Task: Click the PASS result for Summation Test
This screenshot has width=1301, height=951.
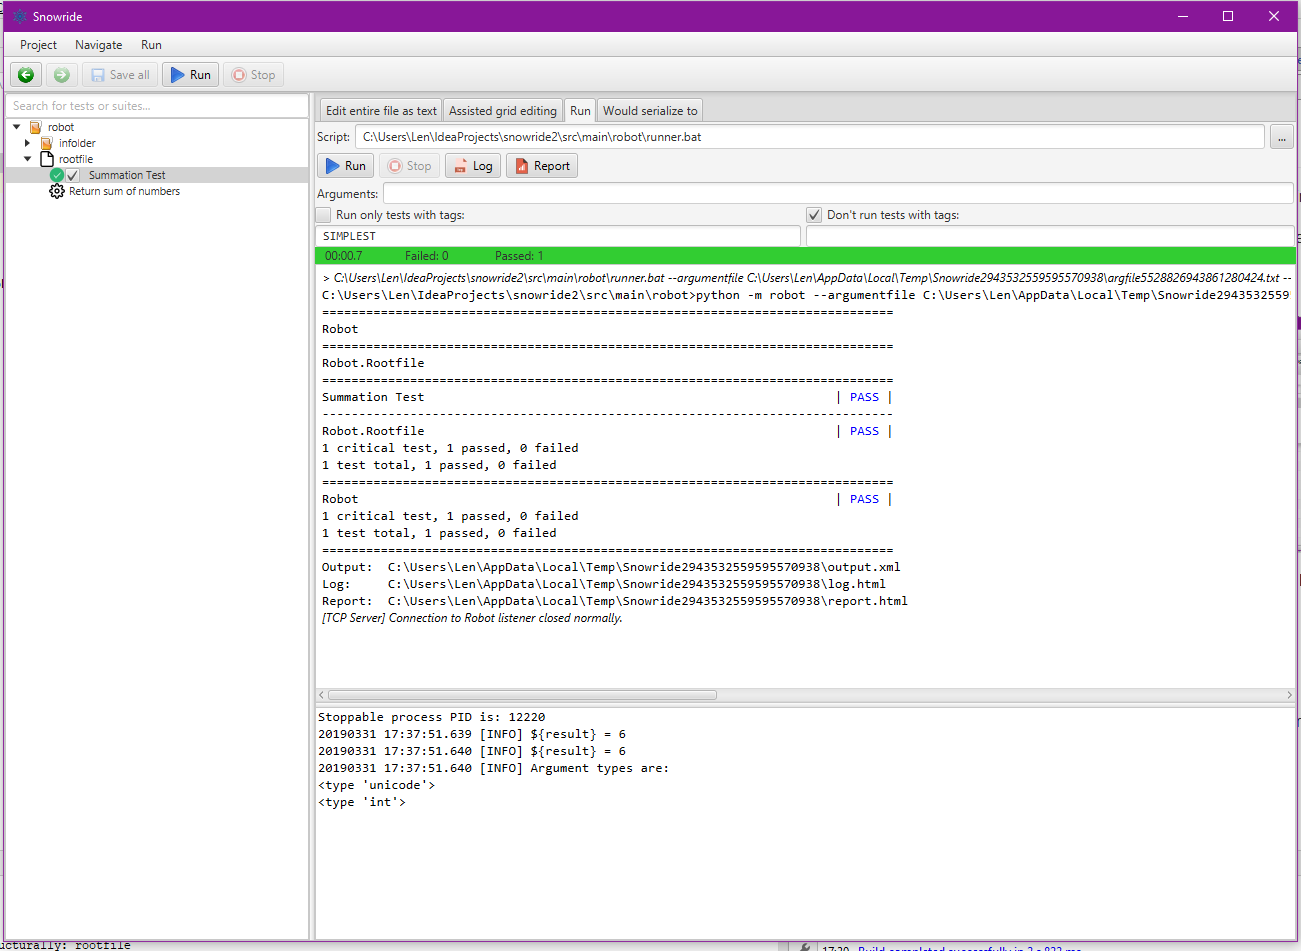Action: [x=864, y=397]
